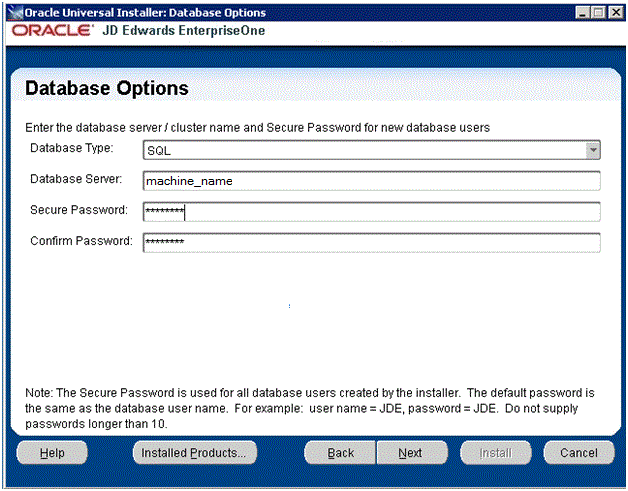Click the Secure Password note text

(309, 400)
